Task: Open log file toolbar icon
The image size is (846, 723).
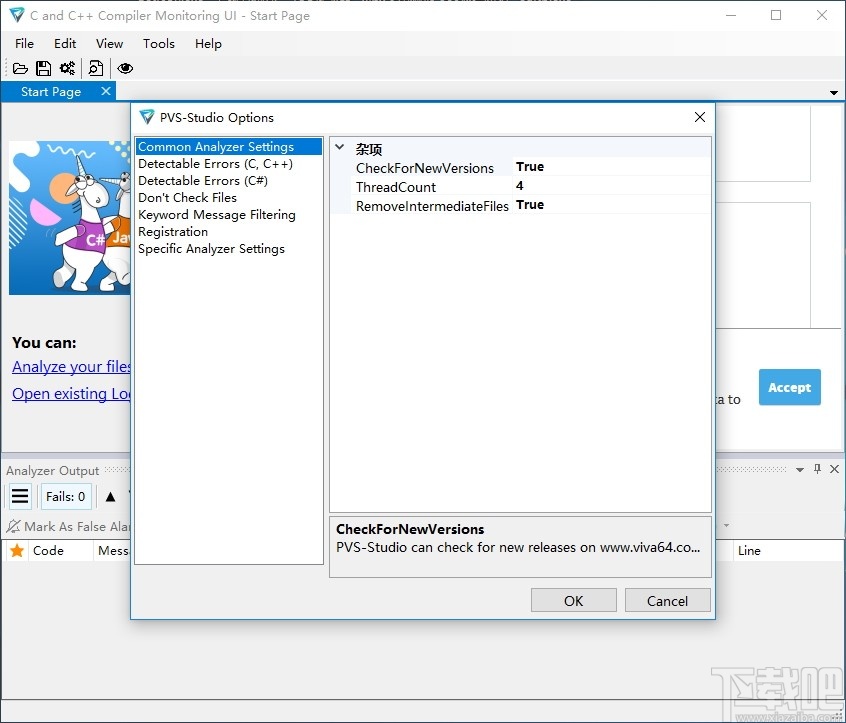Action: 20,69
